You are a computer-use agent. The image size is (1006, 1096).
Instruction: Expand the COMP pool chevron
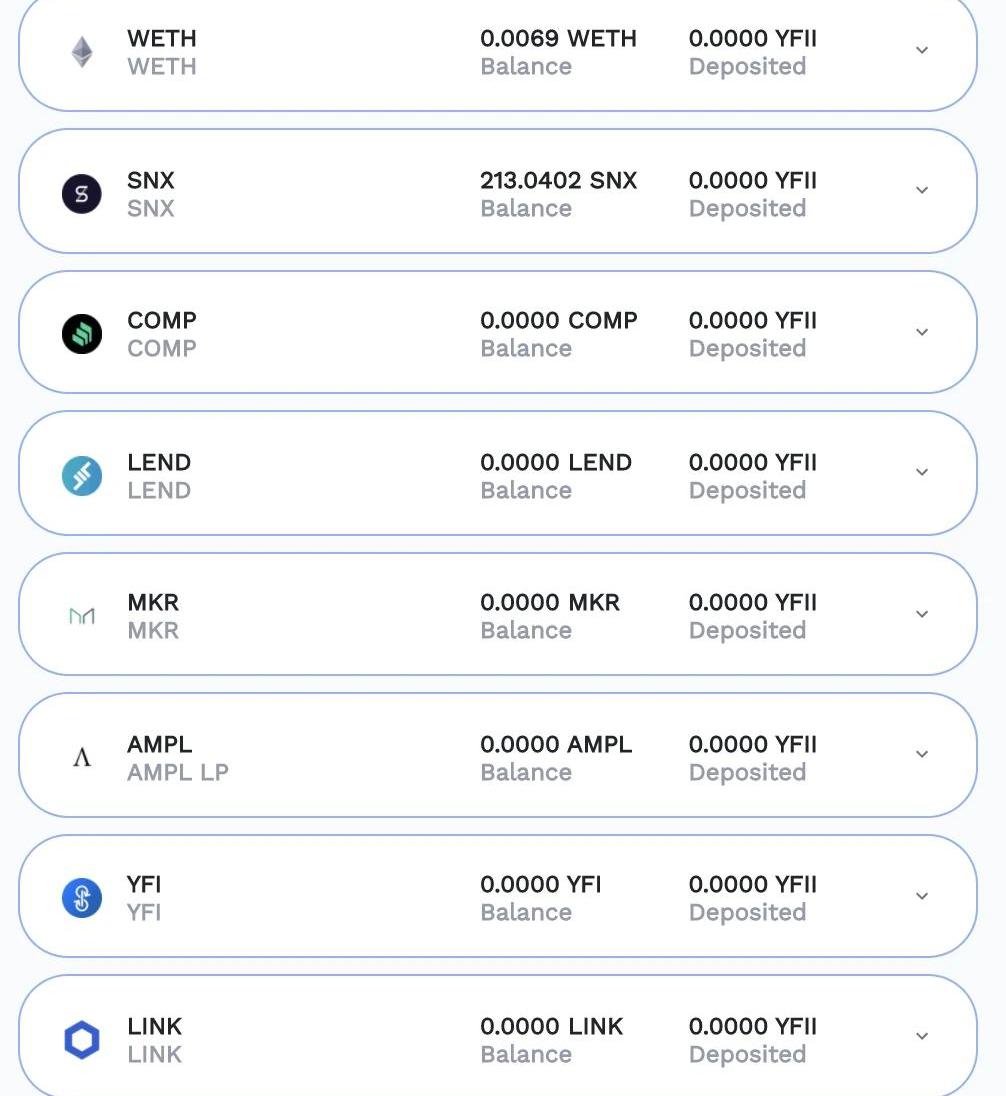click(x=922, y=332)
